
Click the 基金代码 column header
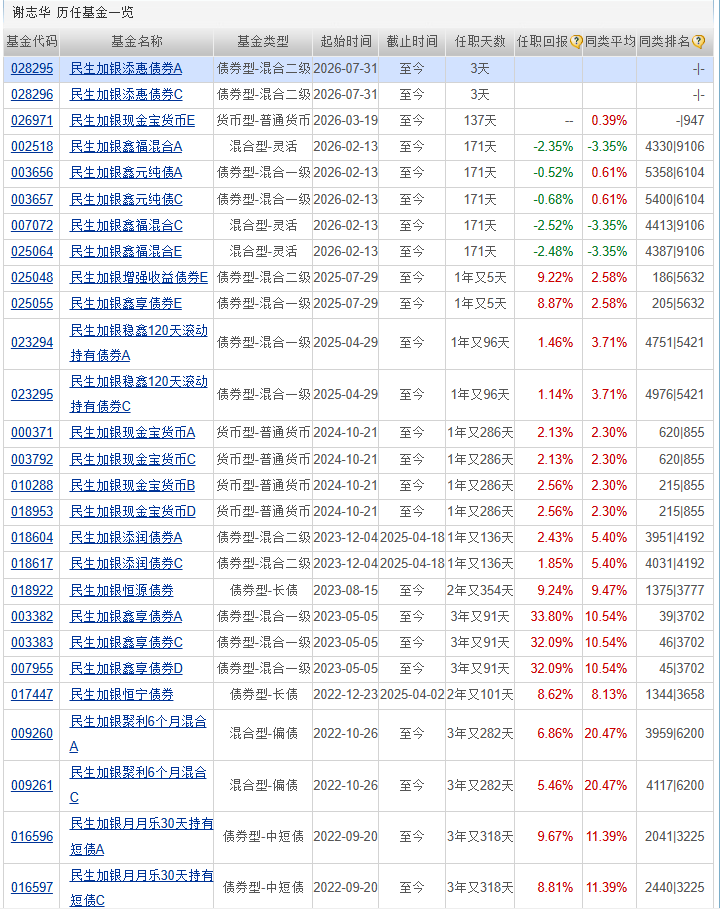click(32, 41)
